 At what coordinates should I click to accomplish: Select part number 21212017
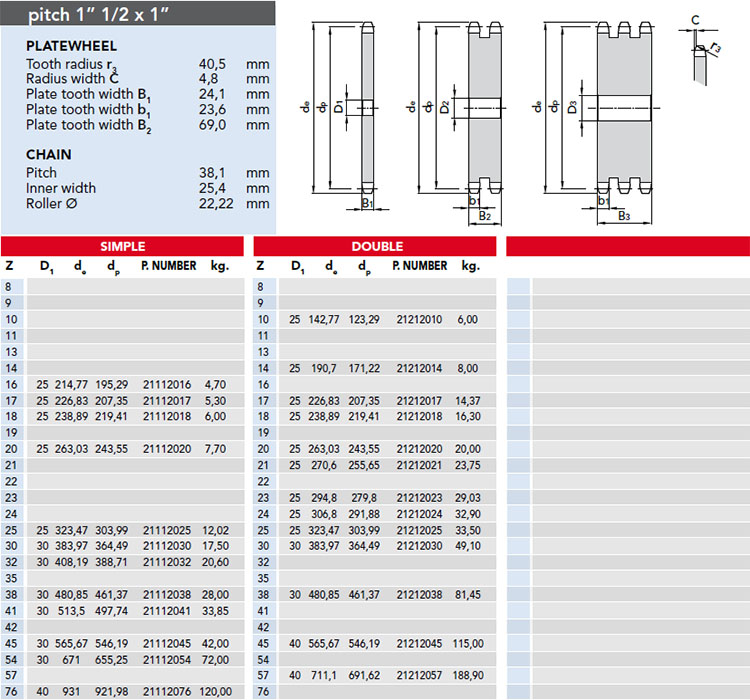coord(419,400)
